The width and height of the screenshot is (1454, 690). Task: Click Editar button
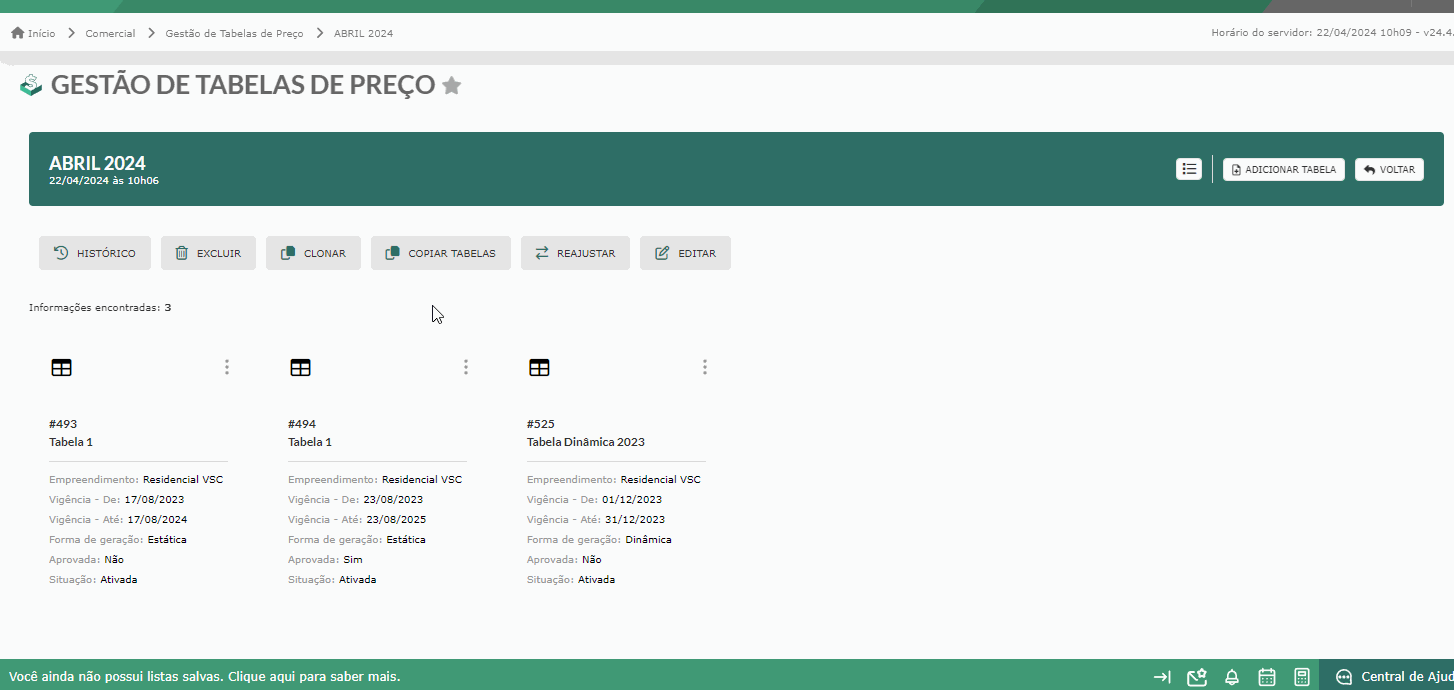[x=685, y=253]
